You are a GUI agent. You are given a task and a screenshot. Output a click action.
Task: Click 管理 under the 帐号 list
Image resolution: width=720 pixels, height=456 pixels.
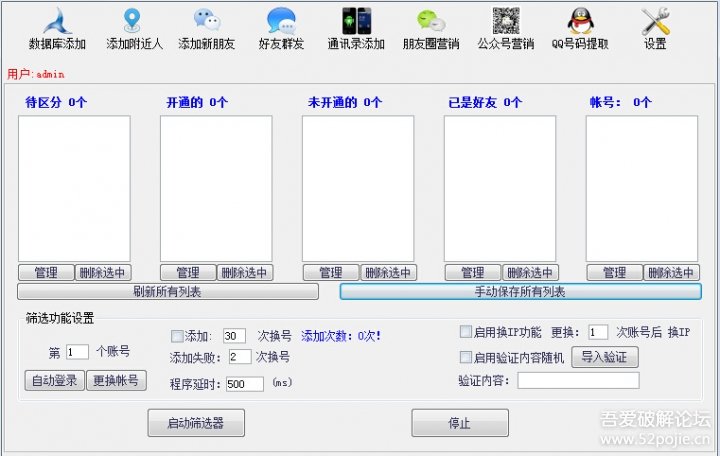coord(614,272)
